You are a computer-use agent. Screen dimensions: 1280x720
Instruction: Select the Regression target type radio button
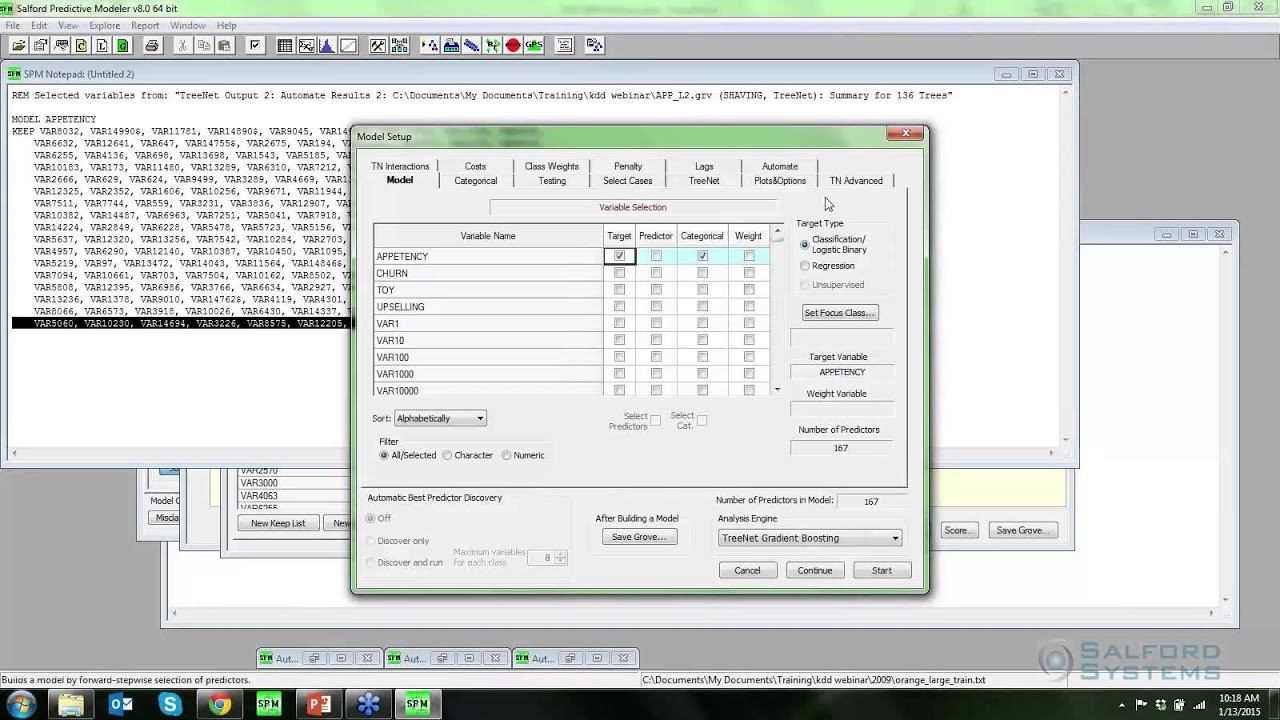[x=805, y=266]
